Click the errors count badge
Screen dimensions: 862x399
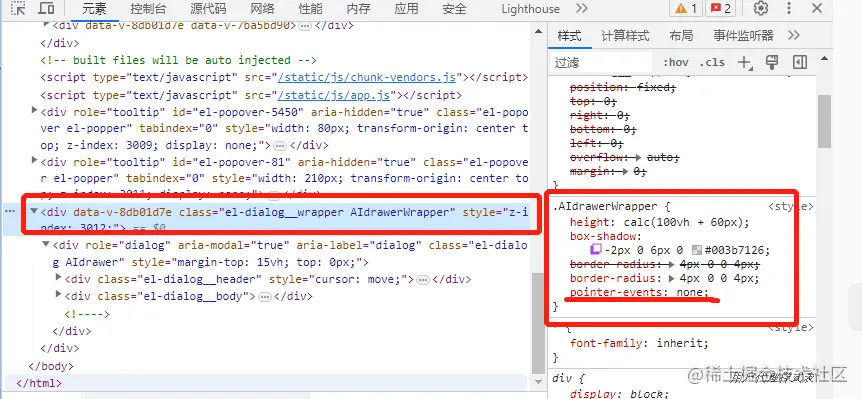[721, 8]
